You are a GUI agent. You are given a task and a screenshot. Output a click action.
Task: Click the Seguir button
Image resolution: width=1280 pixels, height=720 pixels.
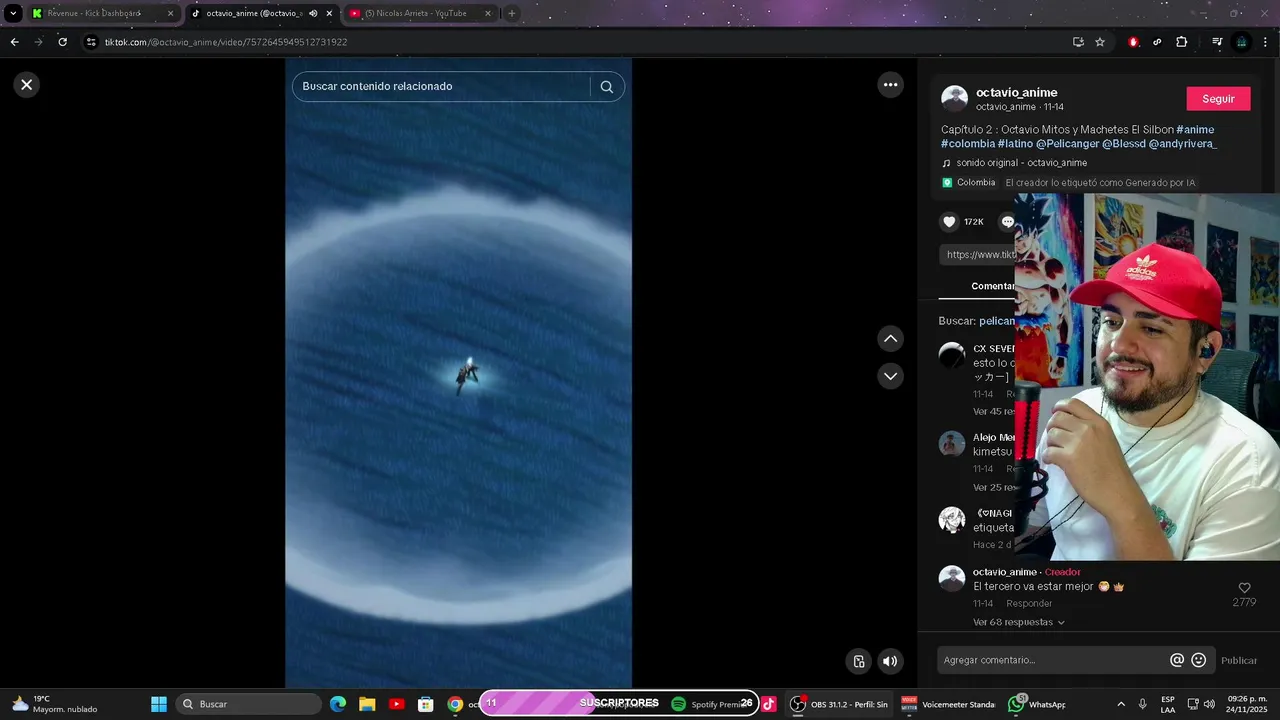point(1218,99)
